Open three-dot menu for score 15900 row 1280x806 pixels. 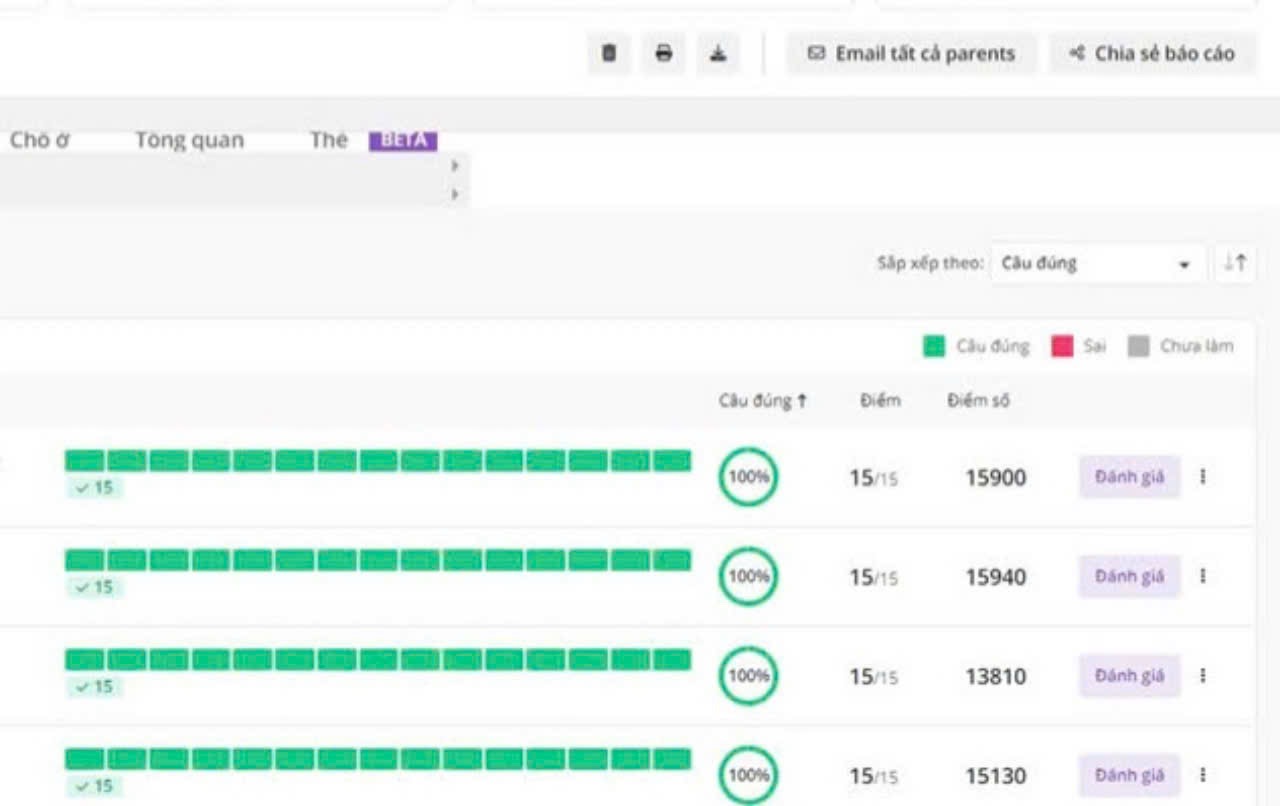(1202, 477)
